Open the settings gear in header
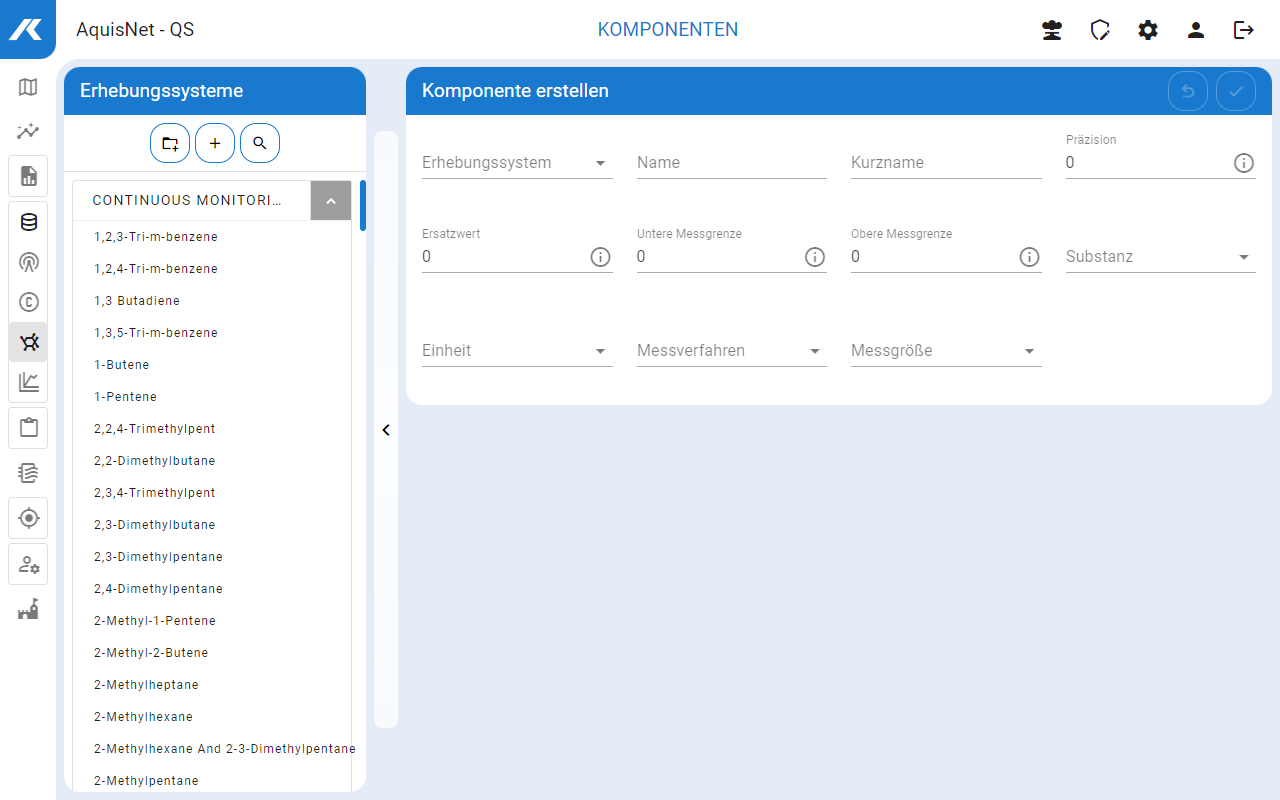This screenshot has height=800, width=1280. pos(1148,30)
